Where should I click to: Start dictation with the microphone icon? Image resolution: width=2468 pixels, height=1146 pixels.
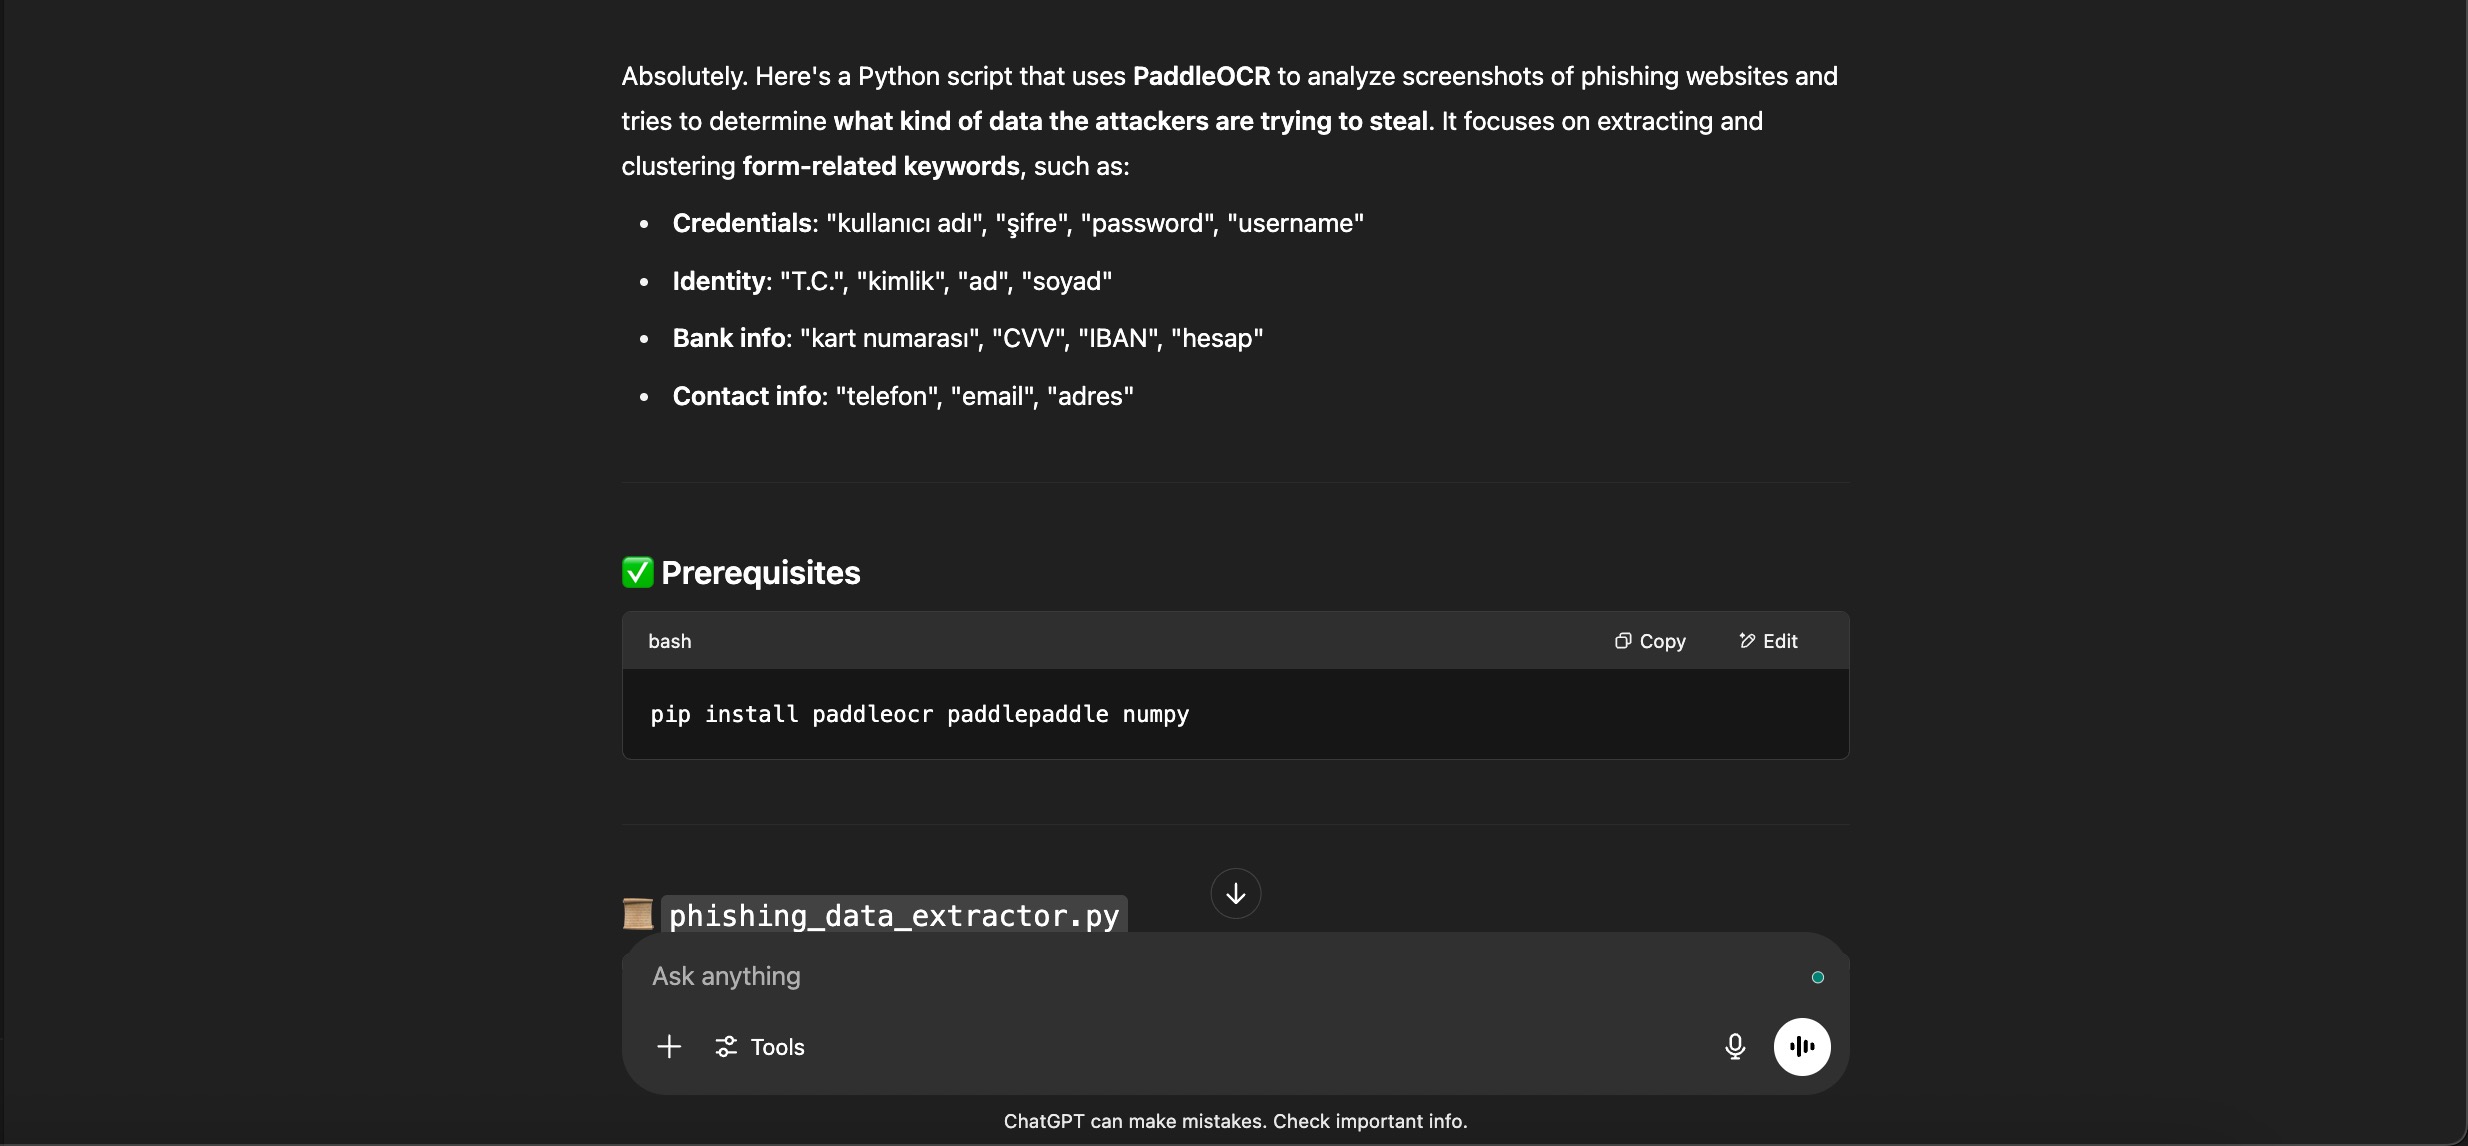(1735, 1047)
